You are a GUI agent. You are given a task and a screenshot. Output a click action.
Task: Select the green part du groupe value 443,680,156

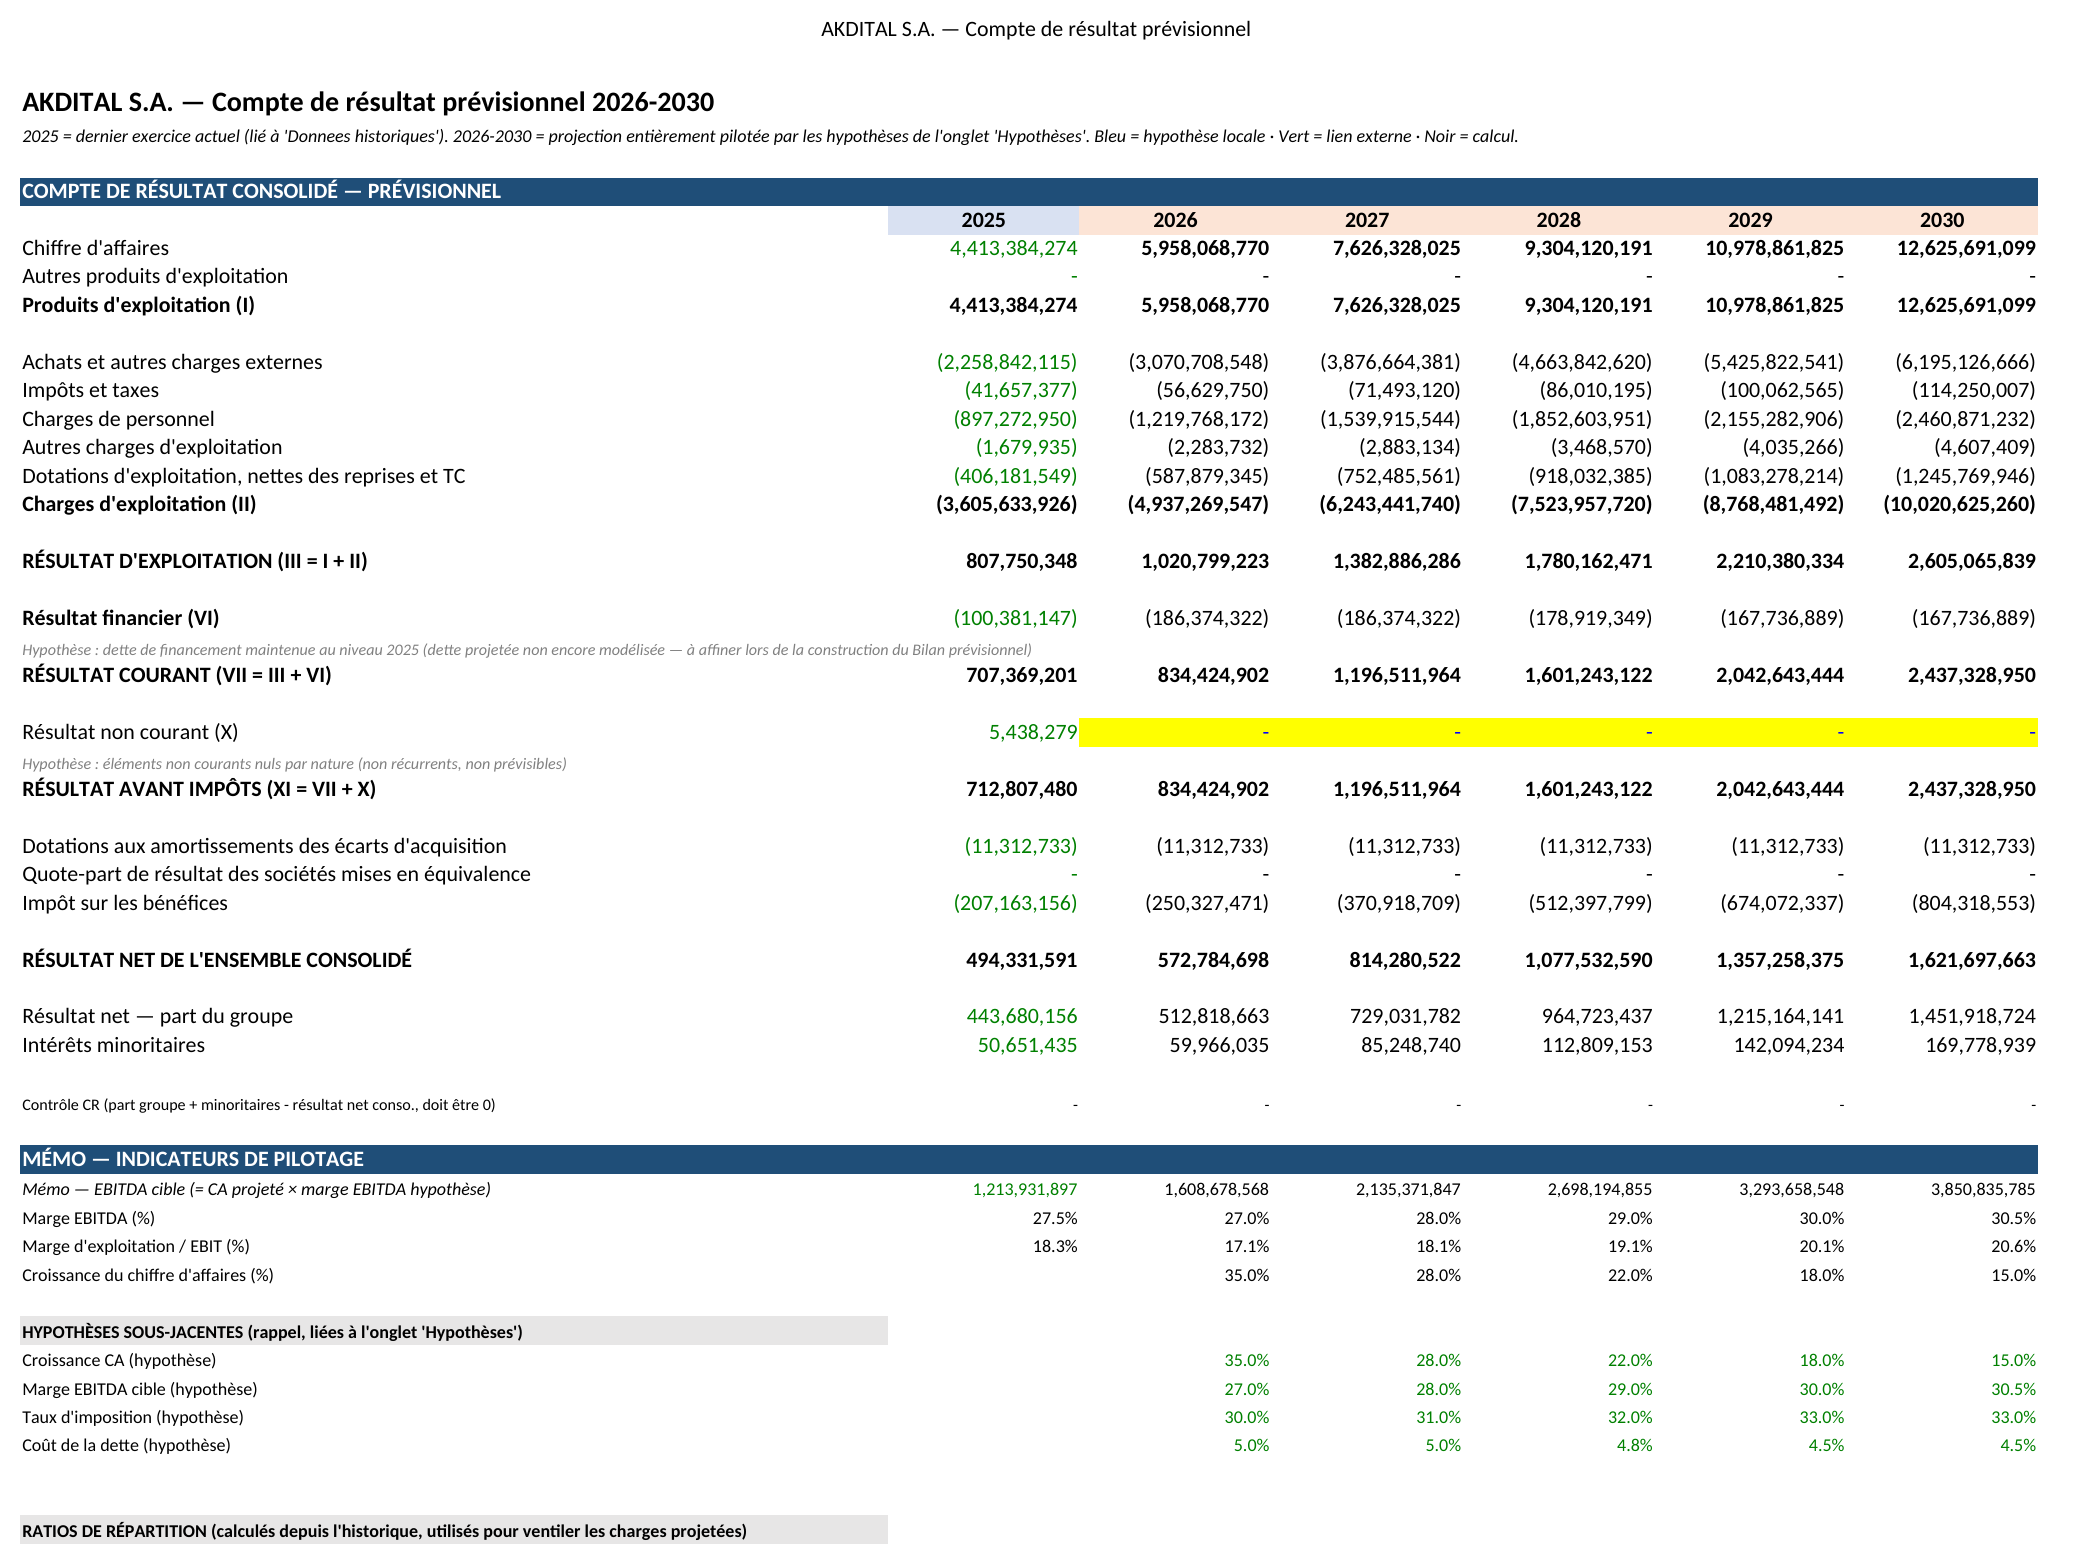[x=1021, y=1016]
